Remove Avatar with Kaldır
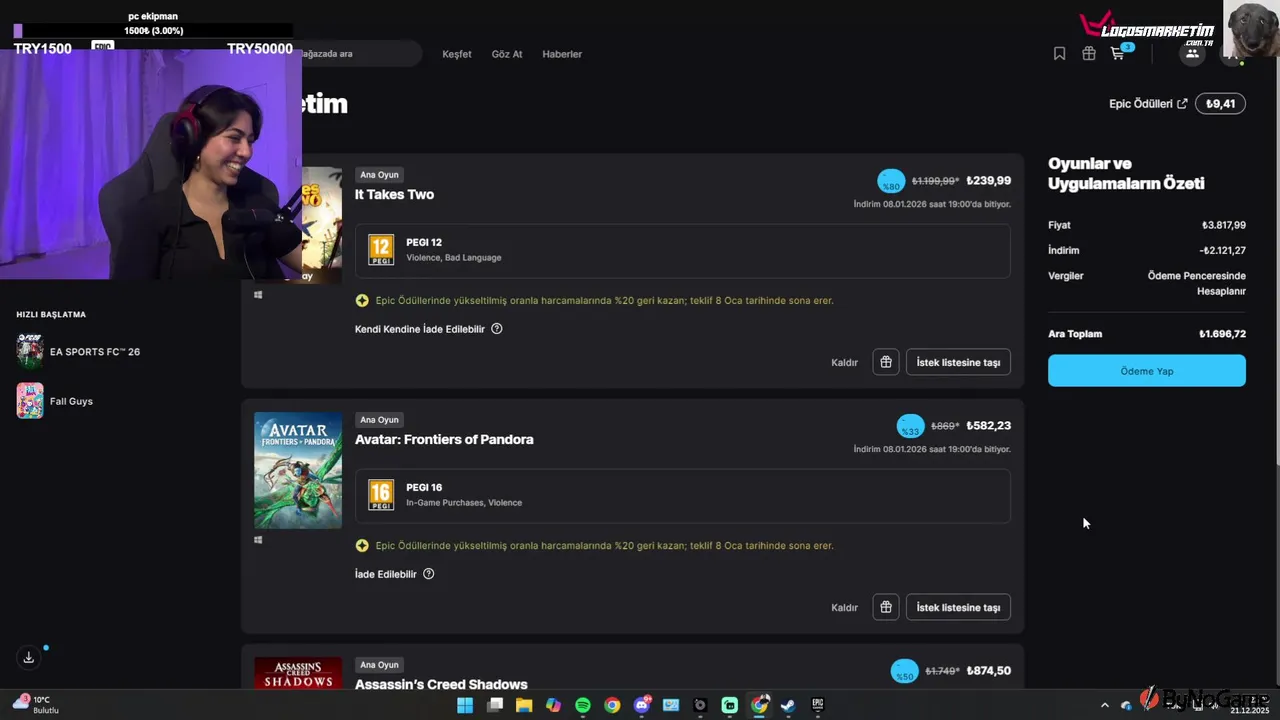The image size is (1280, 720). [x=844, y=607]
